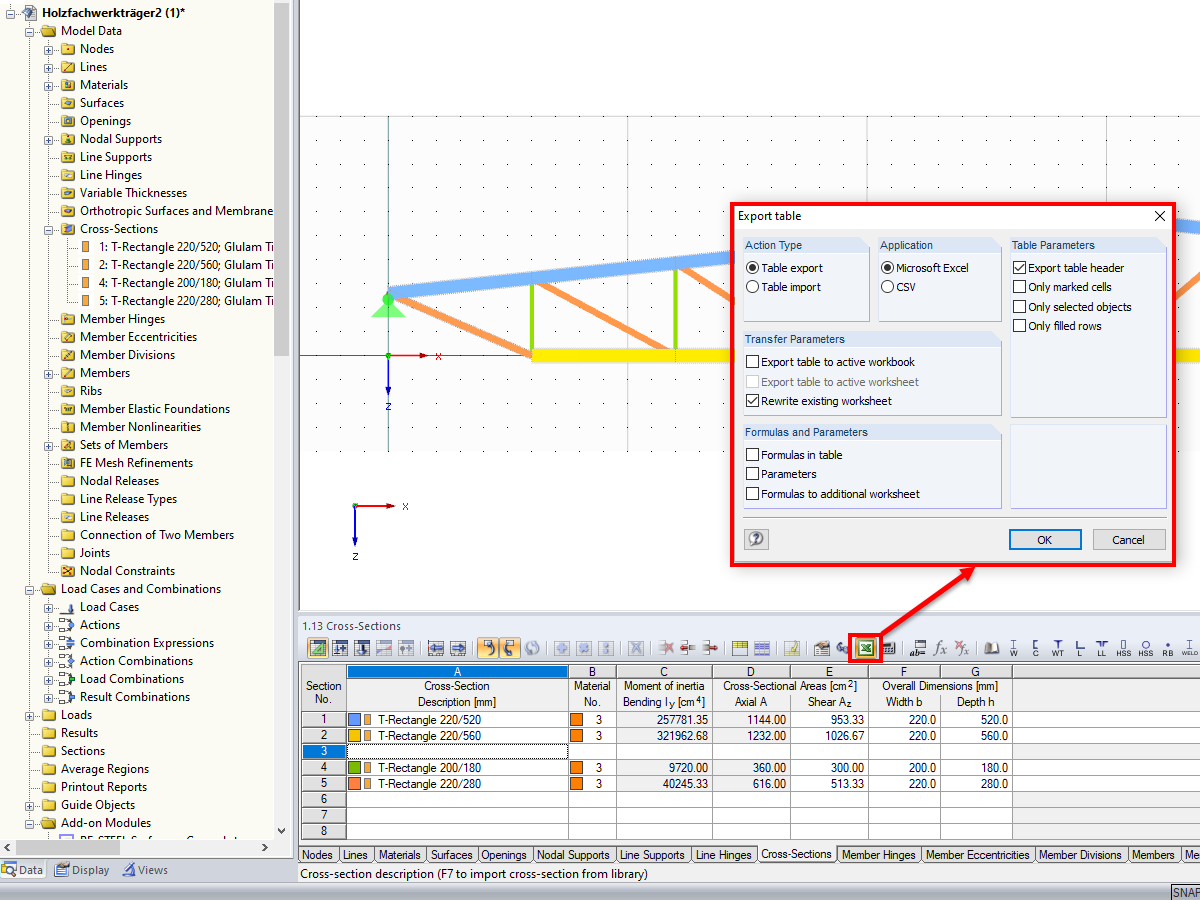The image size is (1200, 900).
Task: Click the RB round bar section icon
Action: 1167,648
